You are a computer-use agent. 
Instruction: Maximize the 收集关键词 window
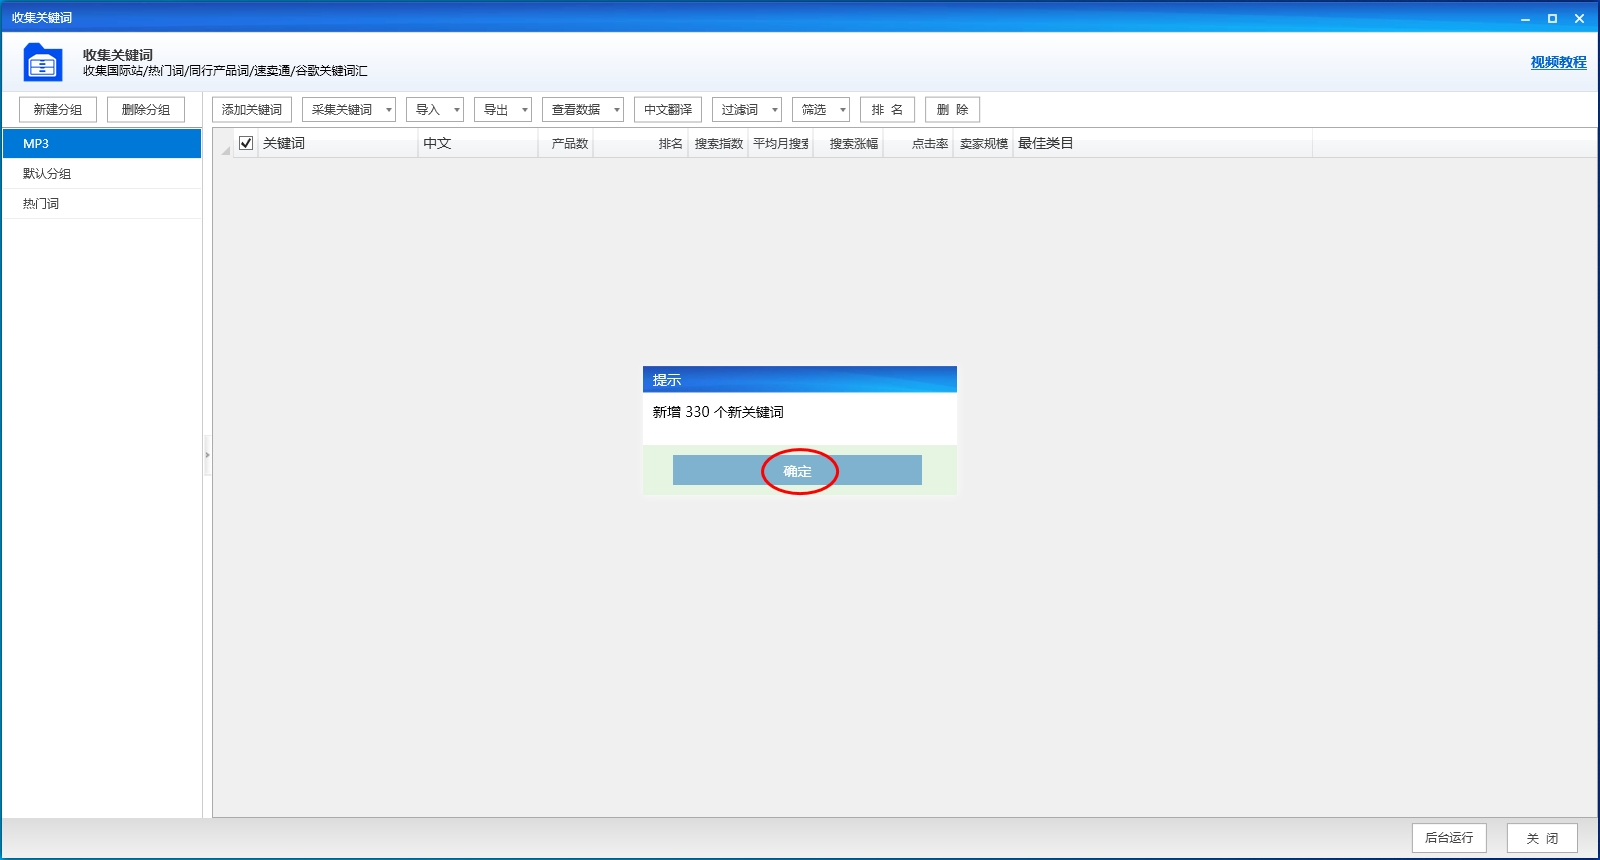click(x=1552, y=18)
